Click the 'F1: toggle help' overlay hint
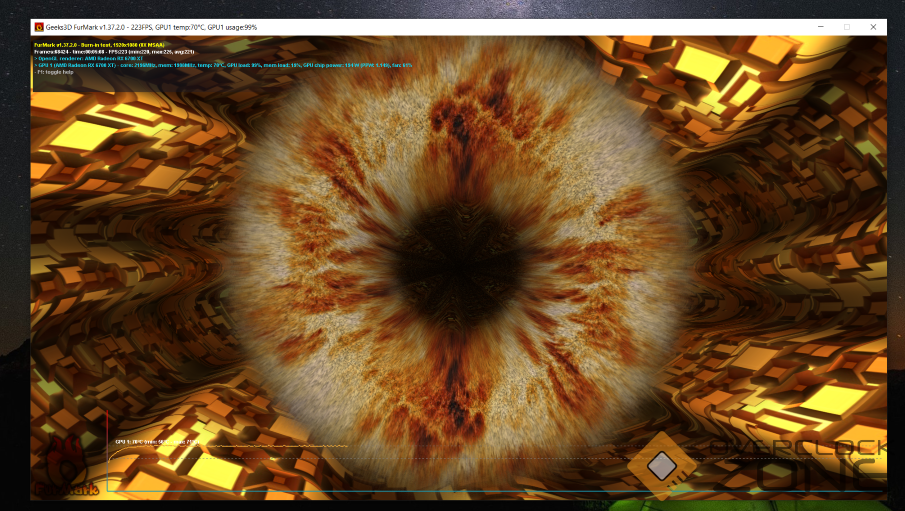 click(54, 72)
